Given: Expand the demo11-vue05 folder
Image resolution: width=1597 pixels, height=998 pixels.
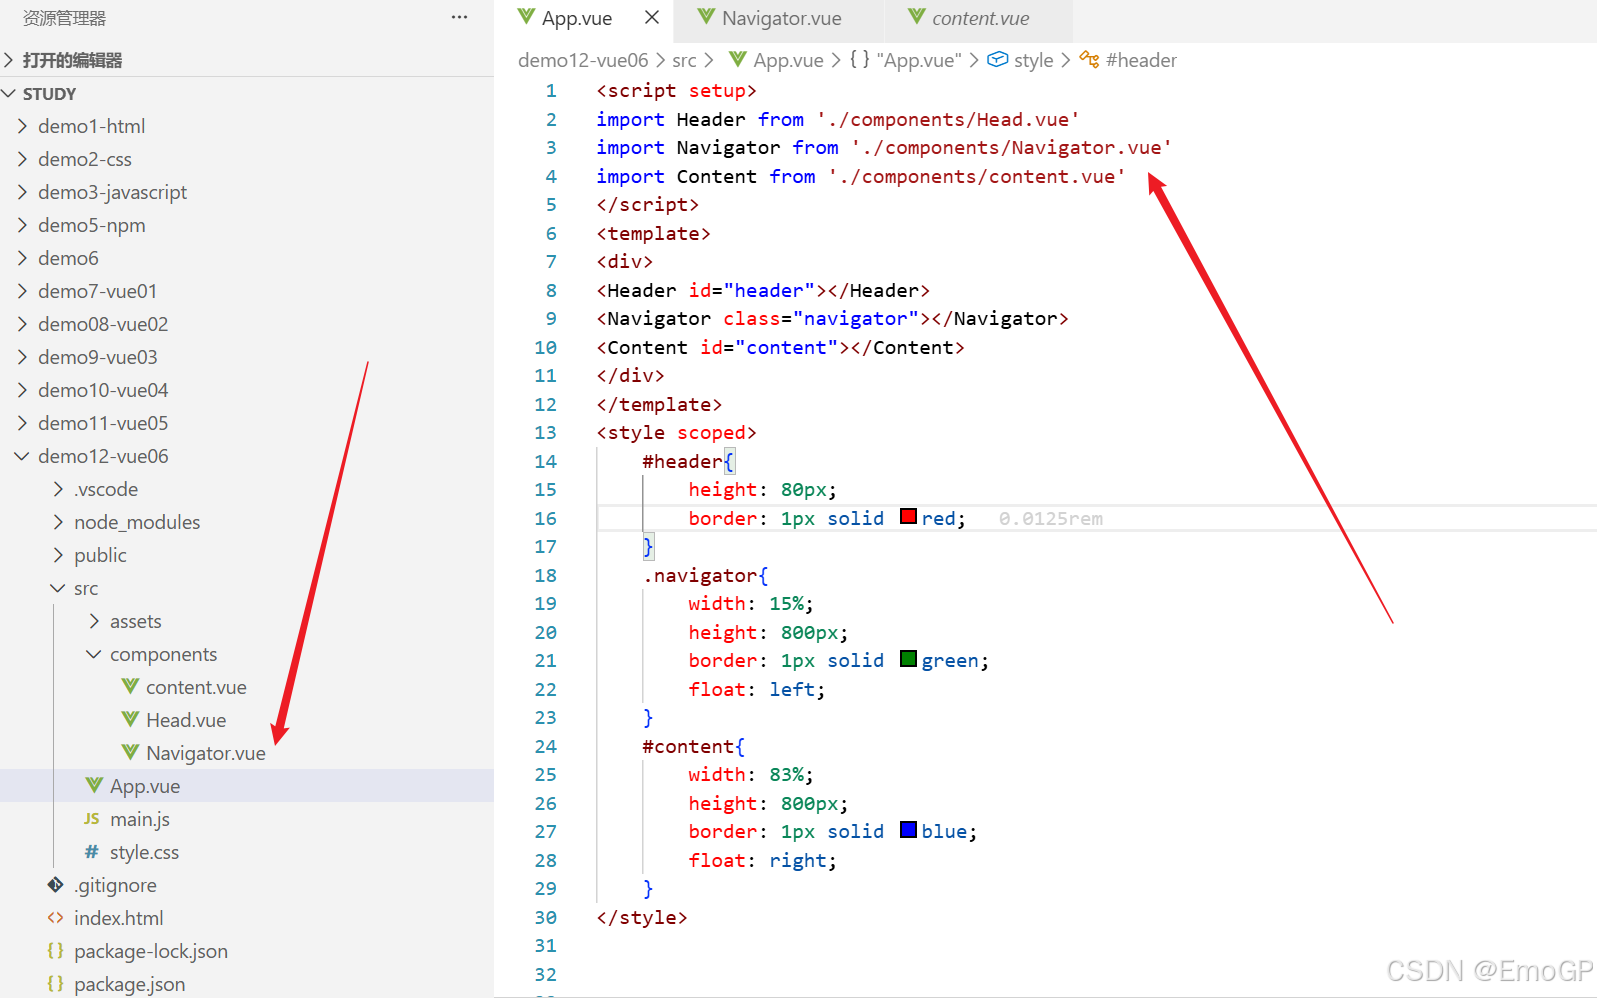Looking at the screenshot, I should pos(23,423).
